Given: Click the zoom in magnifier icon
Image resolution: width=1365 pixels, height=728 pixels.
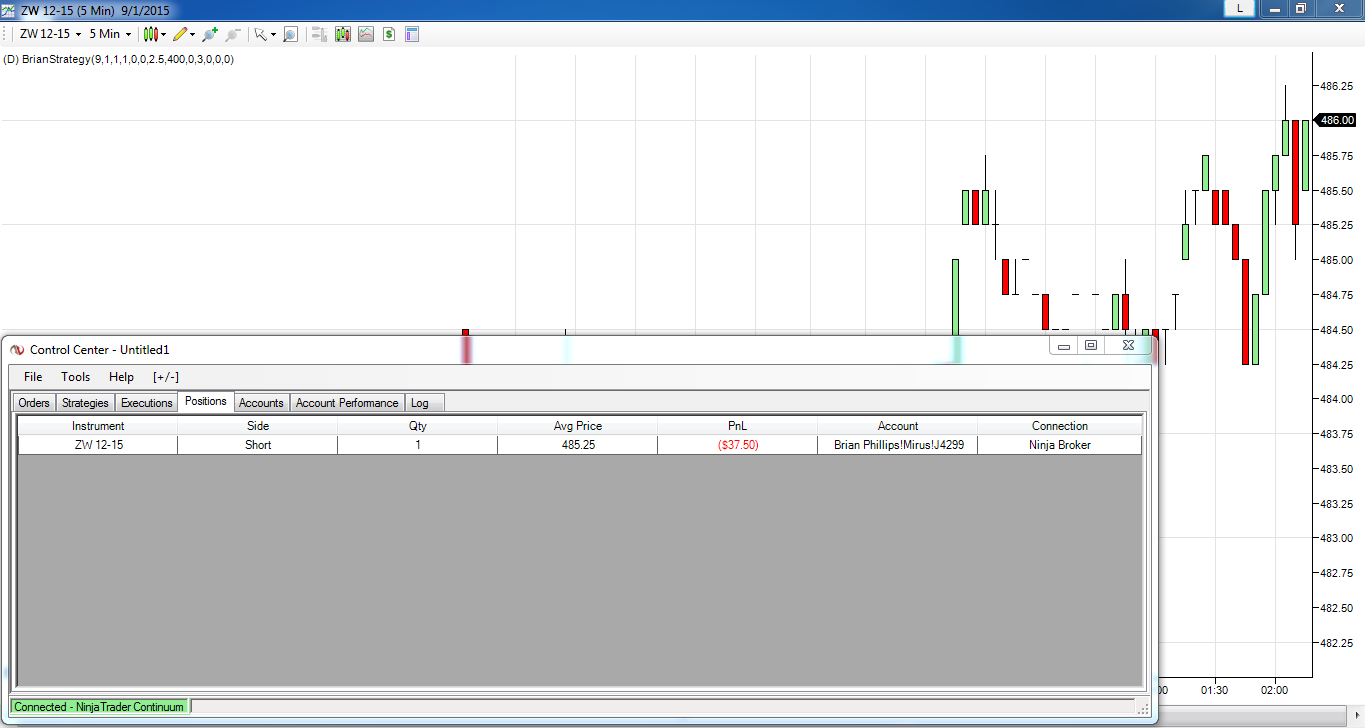Looking at the screenshot, I should click(210, 34).
